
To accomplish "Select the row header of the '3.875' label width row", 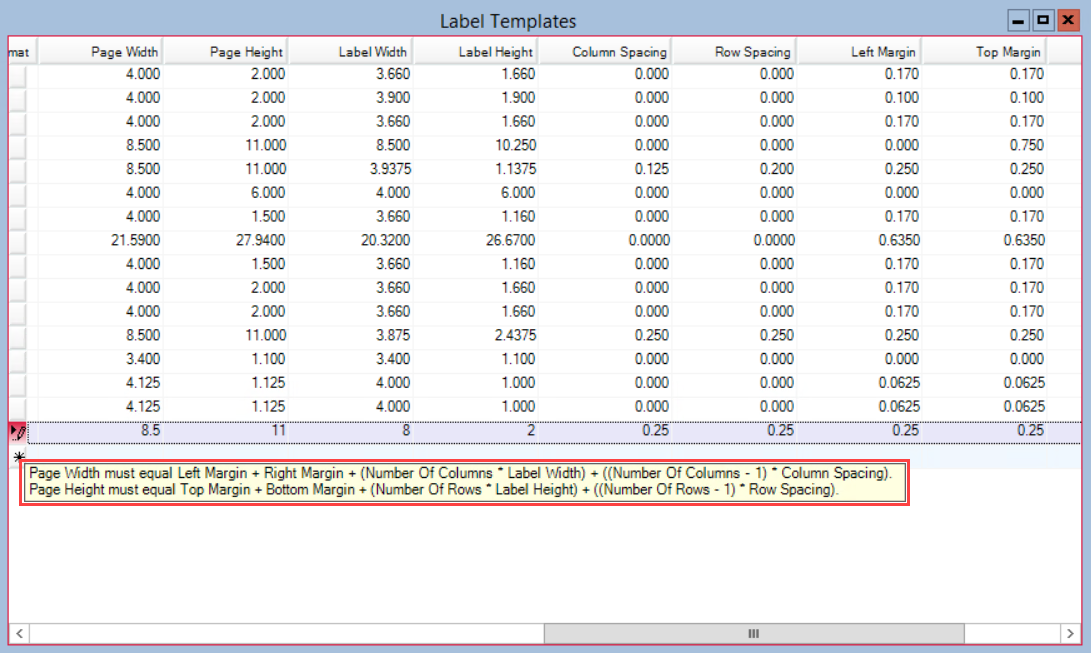I will click(17, 337).
